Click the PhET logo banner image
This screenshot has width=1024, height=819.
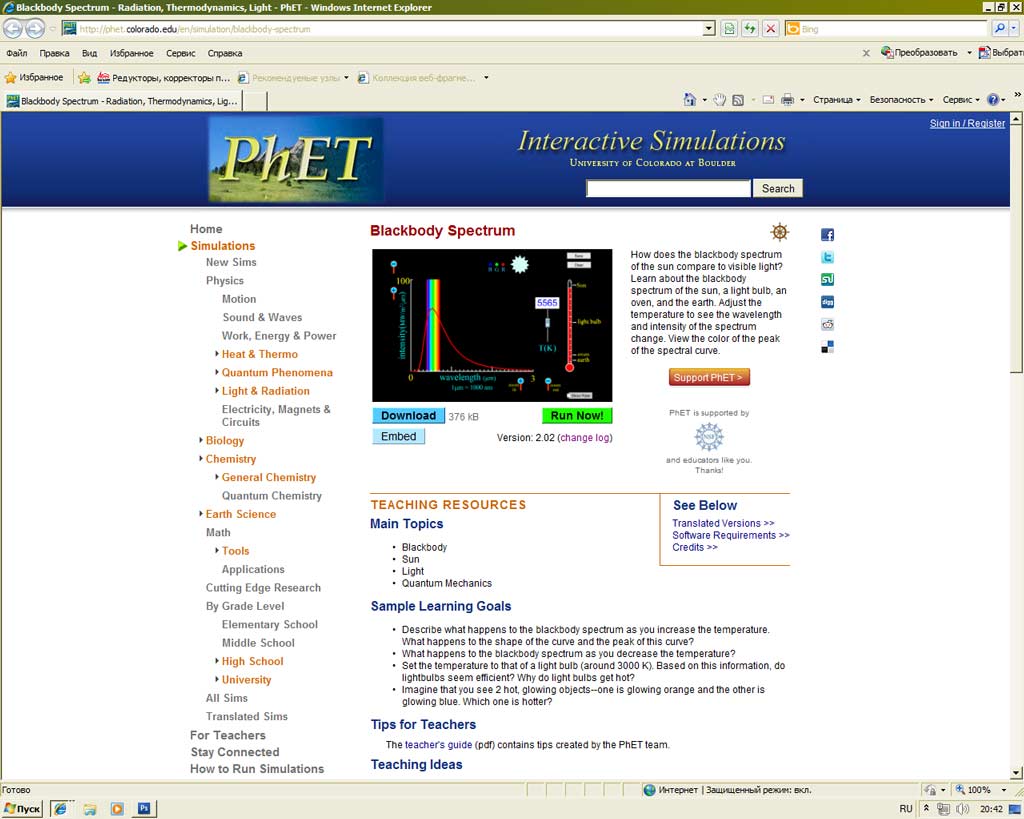296,159
